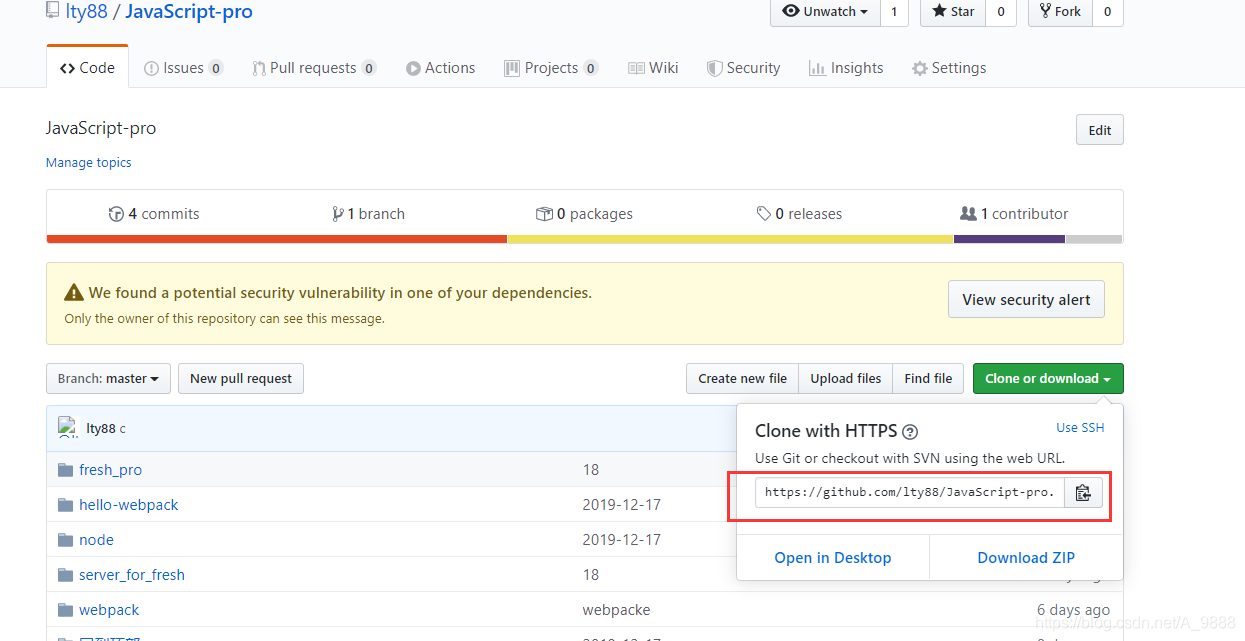View the 1 contributor link
Viewport: 1245px width, 641px height.
[1014, 214]
